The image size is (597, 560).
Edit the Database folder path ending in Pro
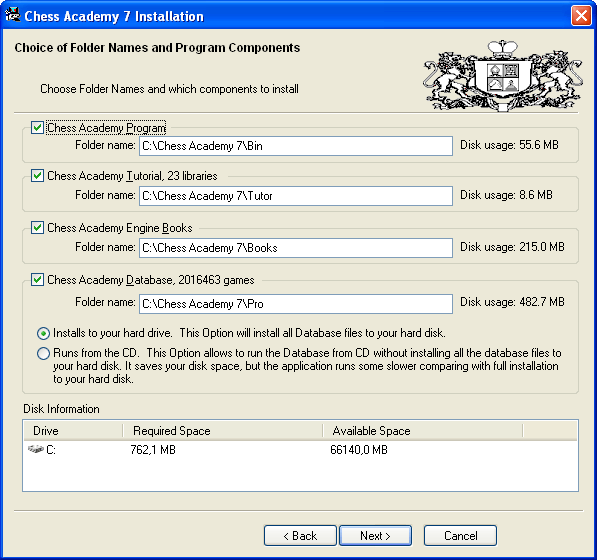tap(296, 304)
